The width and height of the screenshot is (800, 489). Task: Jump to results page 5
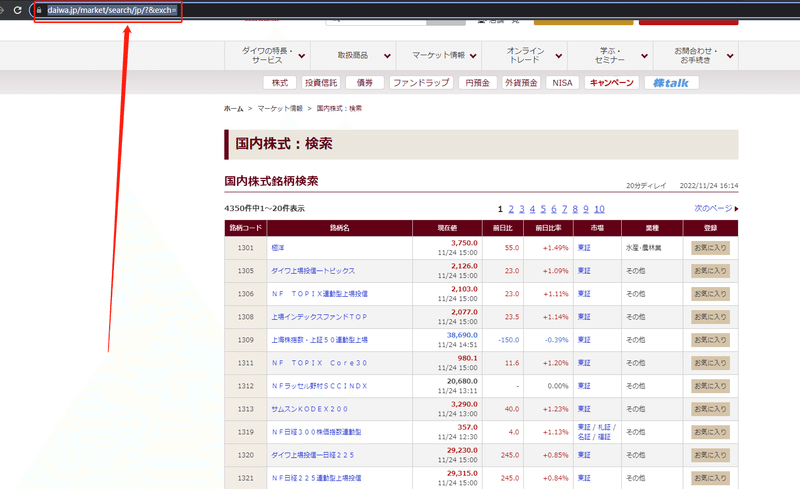tap(543, 209)
